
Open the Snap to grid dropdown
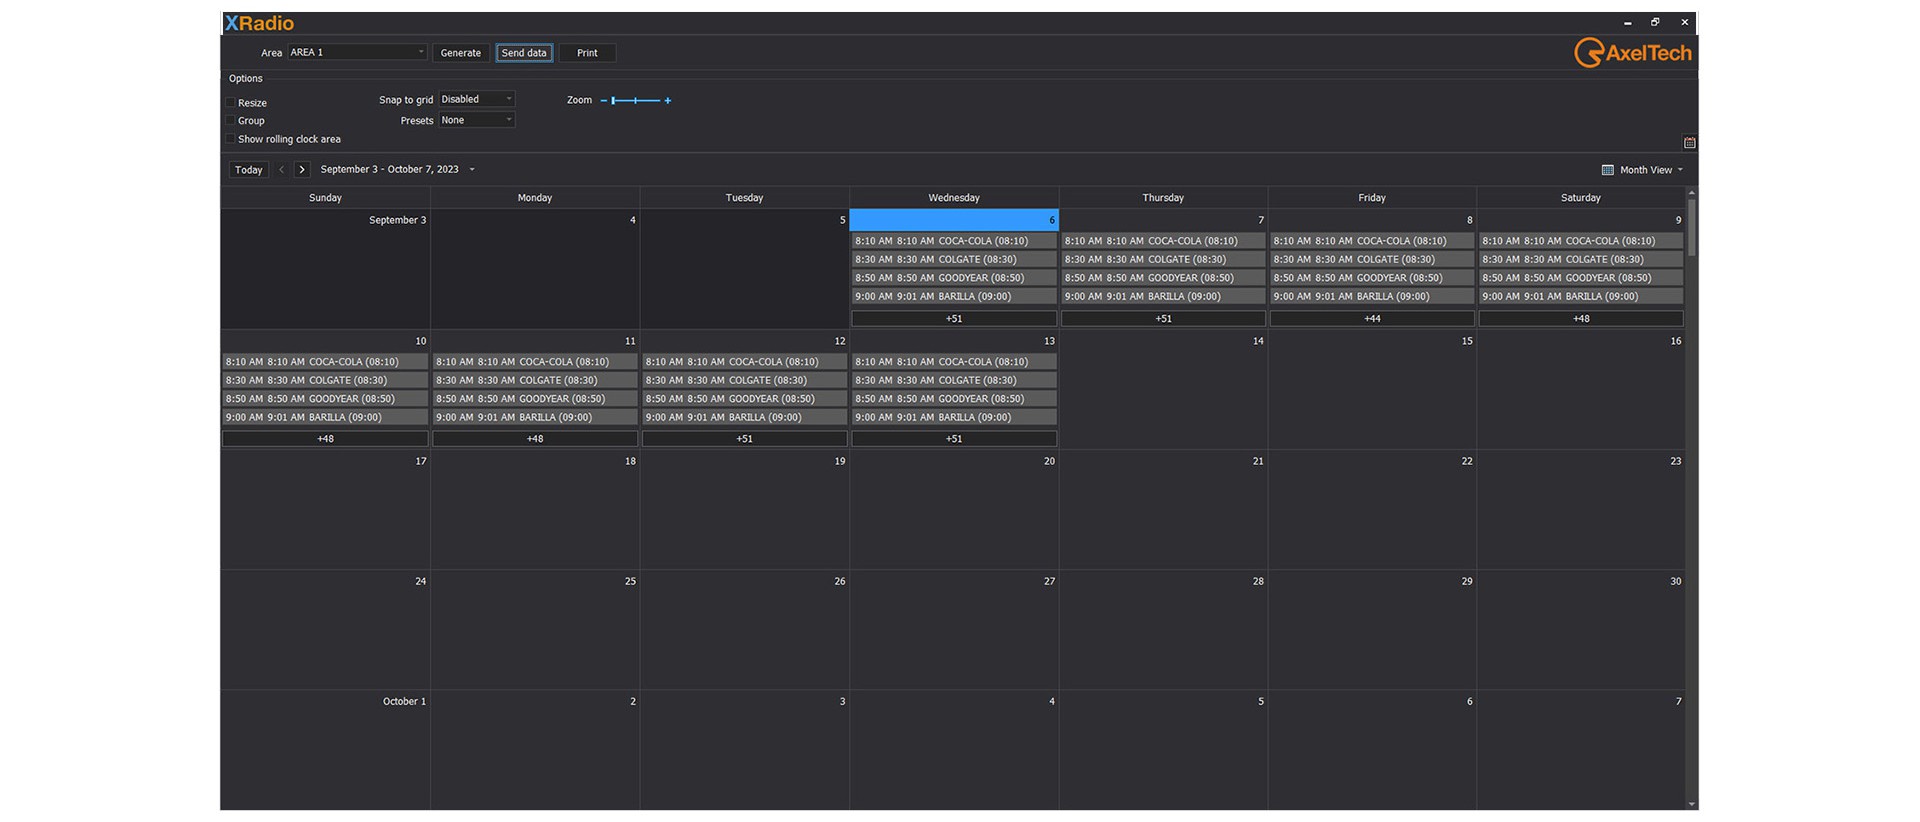[x=477, y=99]
